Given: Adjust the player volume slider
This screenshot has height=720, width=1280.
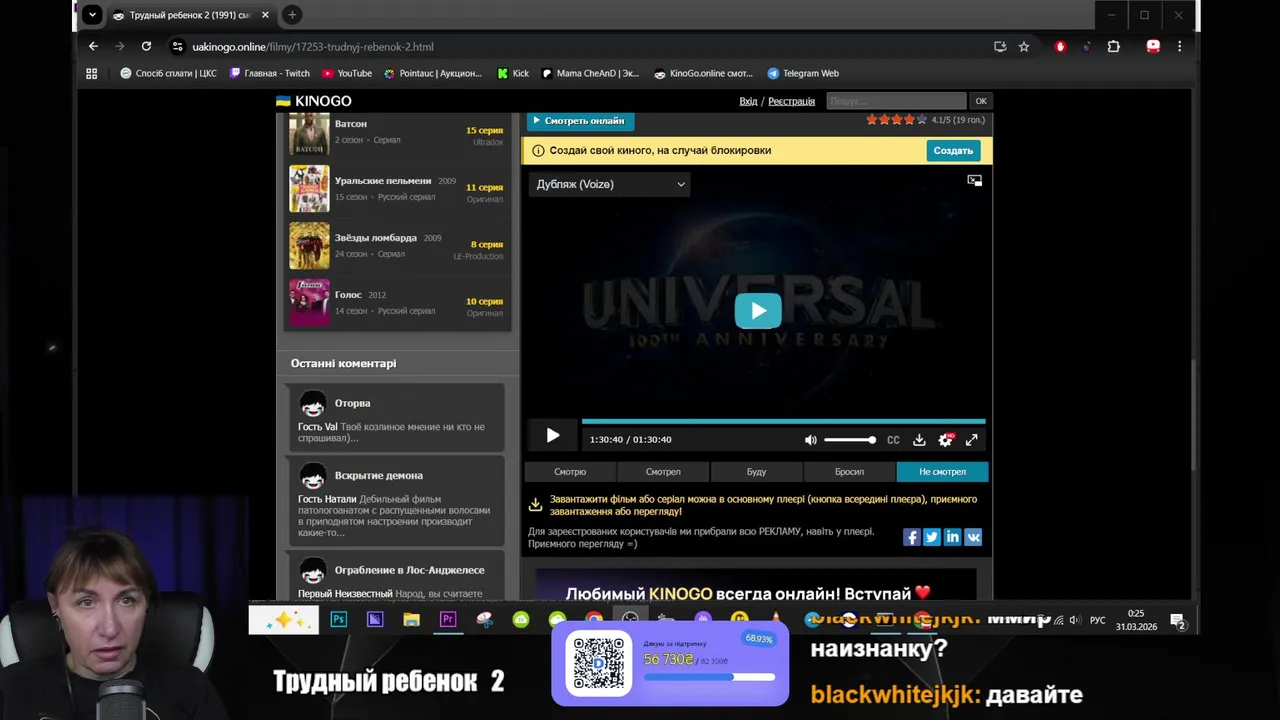Looking at the screenshot, I should (x=850, y=440).
